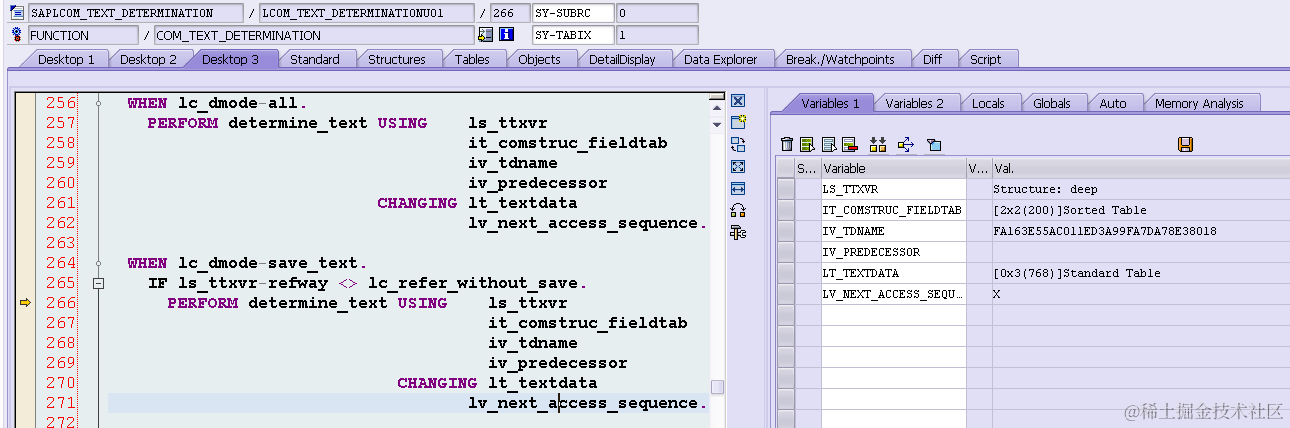Viewport: 1290px width, 428px height.
Task: Click code line 257 PERFORM determine_text
Action: click(347, 123)
